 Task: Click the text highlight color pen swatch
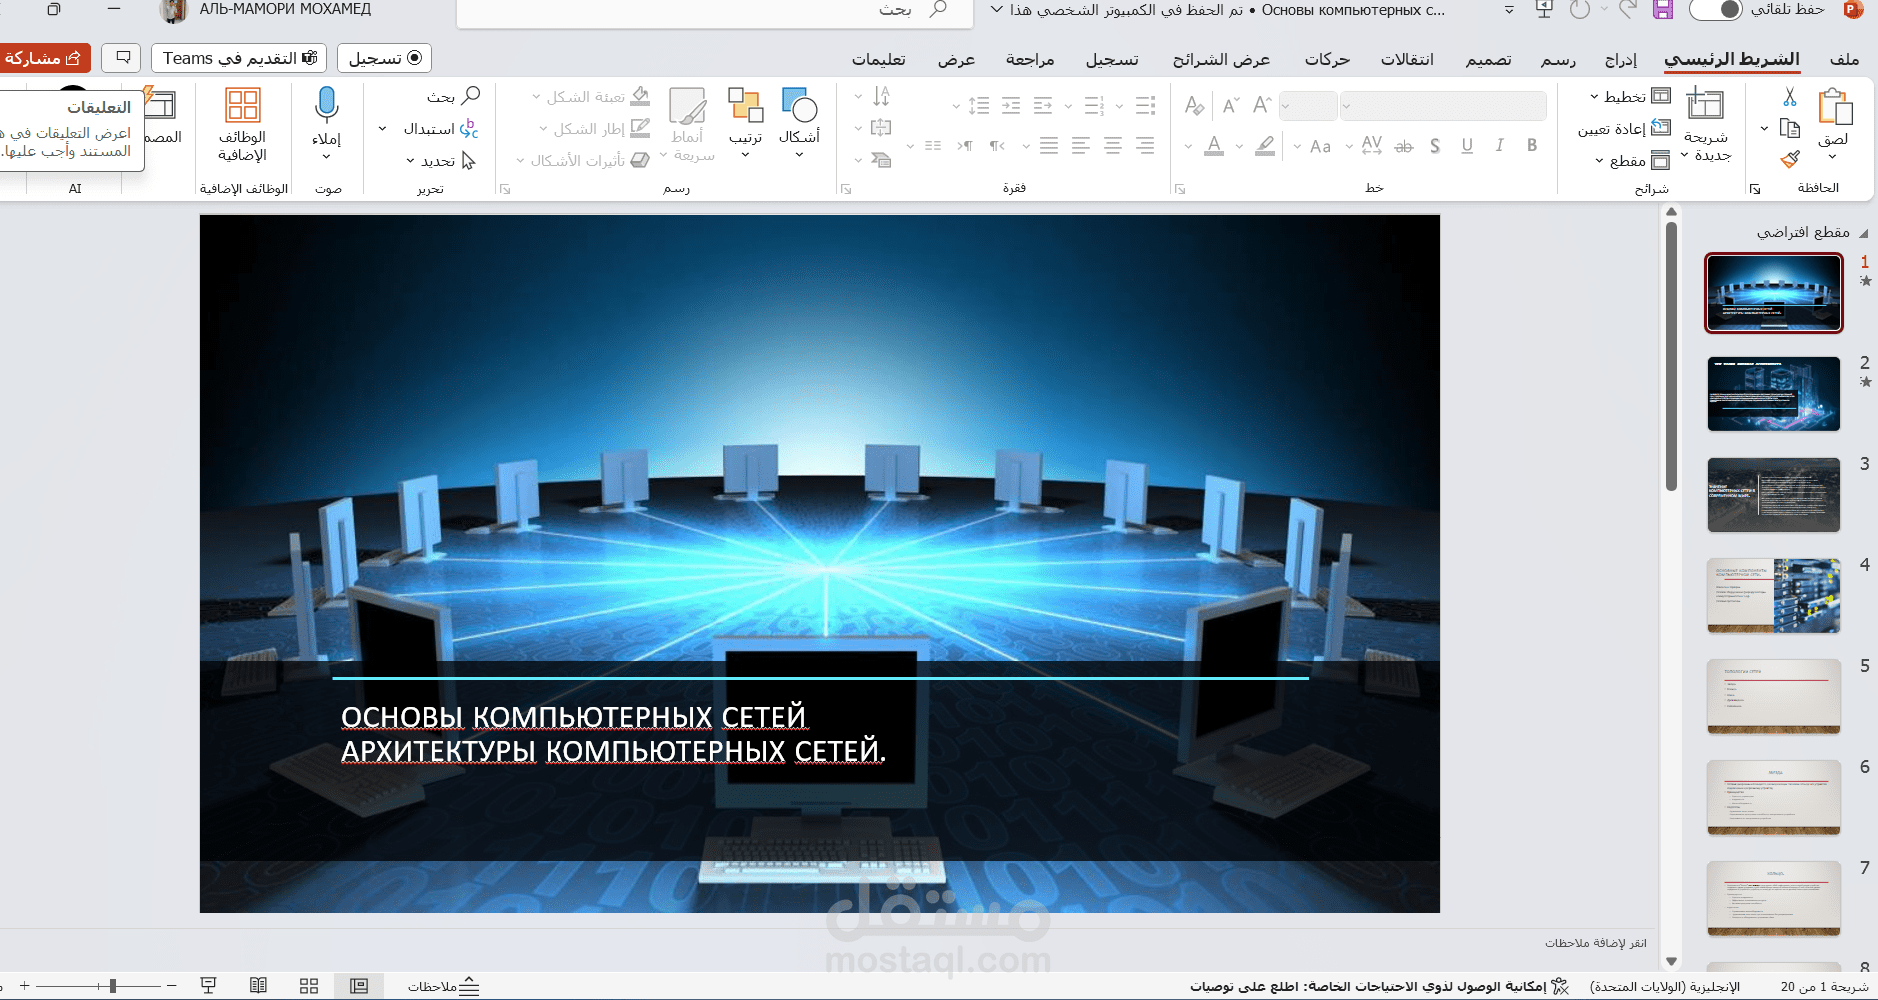coord(1265,146)
